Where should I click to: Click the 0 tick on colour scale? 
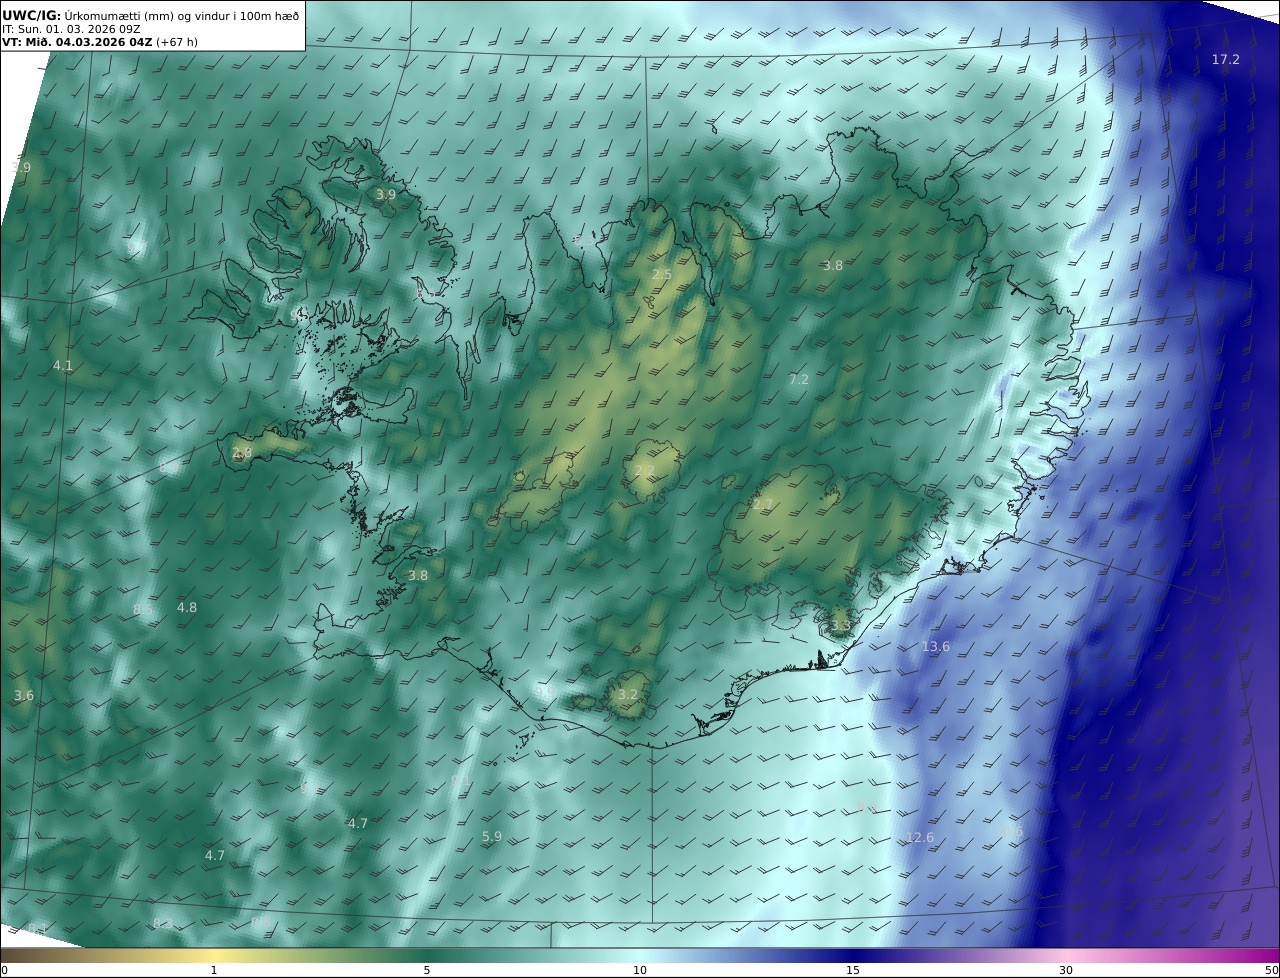4,970
